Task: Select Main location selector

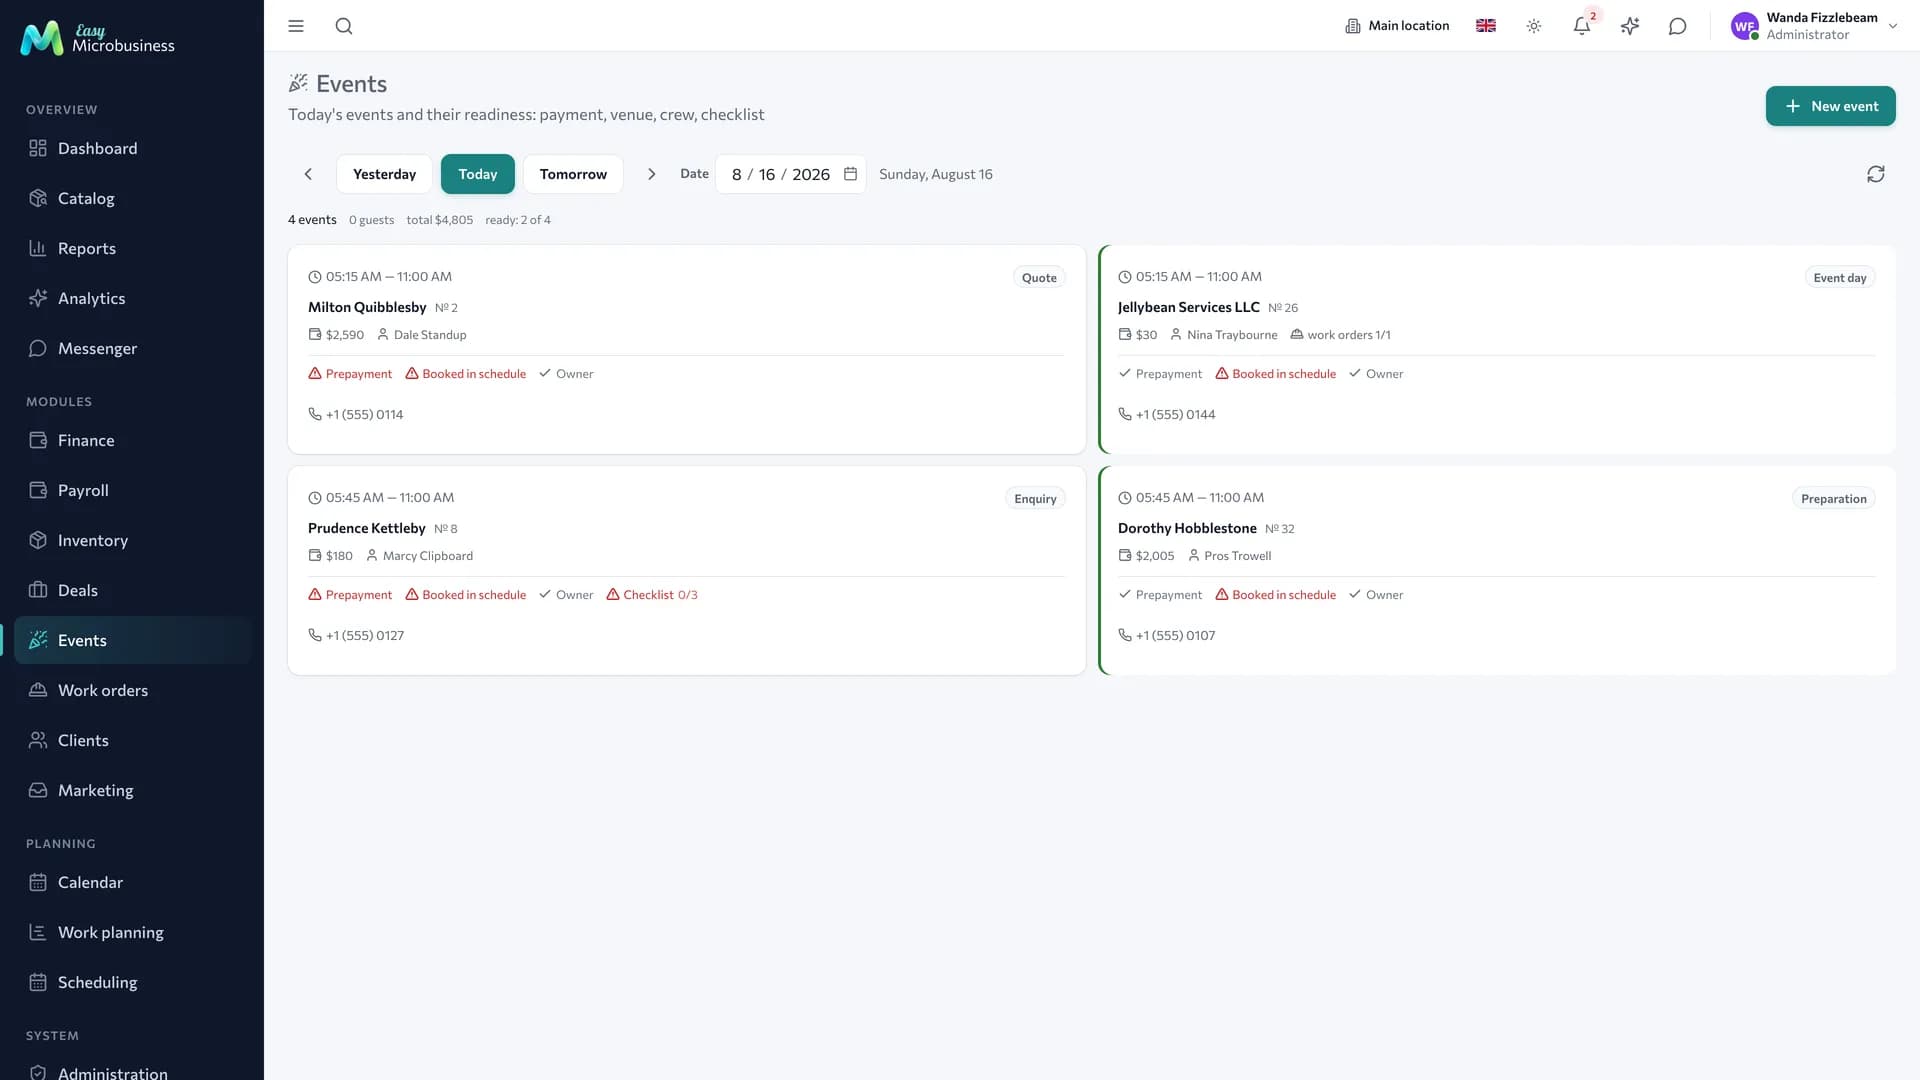Action: pos(1397,26)
